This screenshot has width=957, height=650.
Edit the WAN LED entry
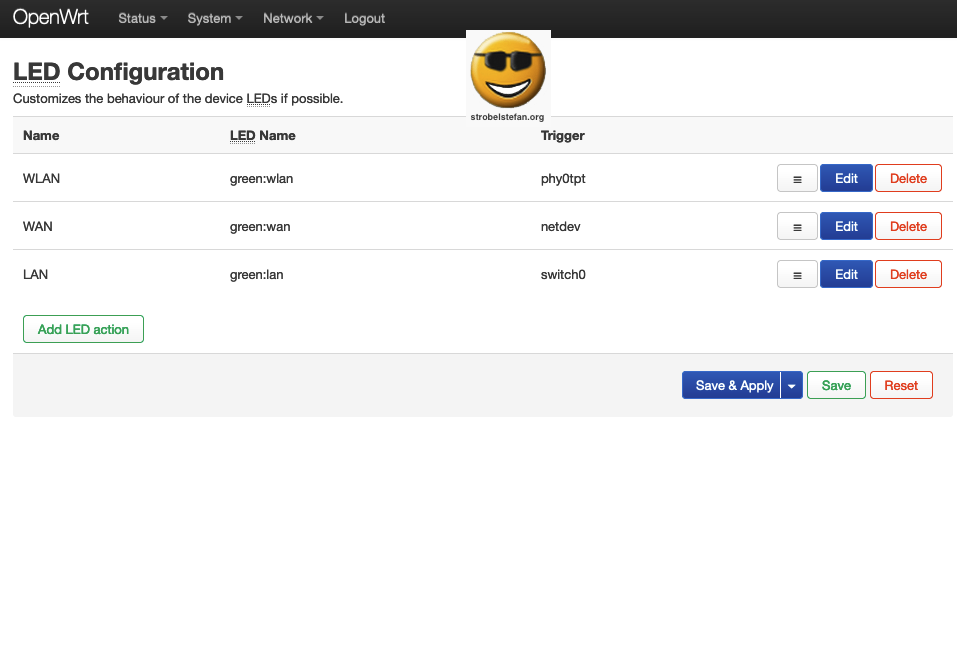(846, 227)
